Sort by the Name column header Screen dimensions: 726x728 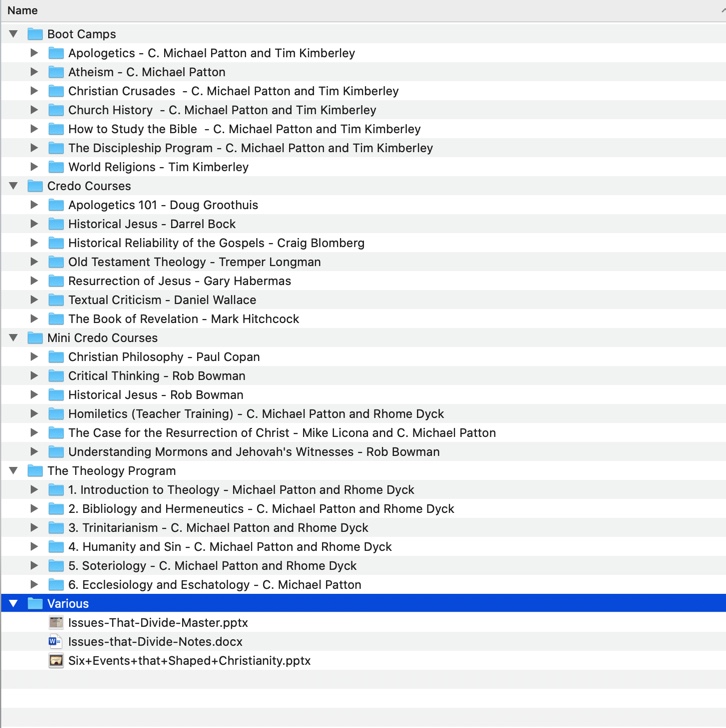click(x=363, y=10)
